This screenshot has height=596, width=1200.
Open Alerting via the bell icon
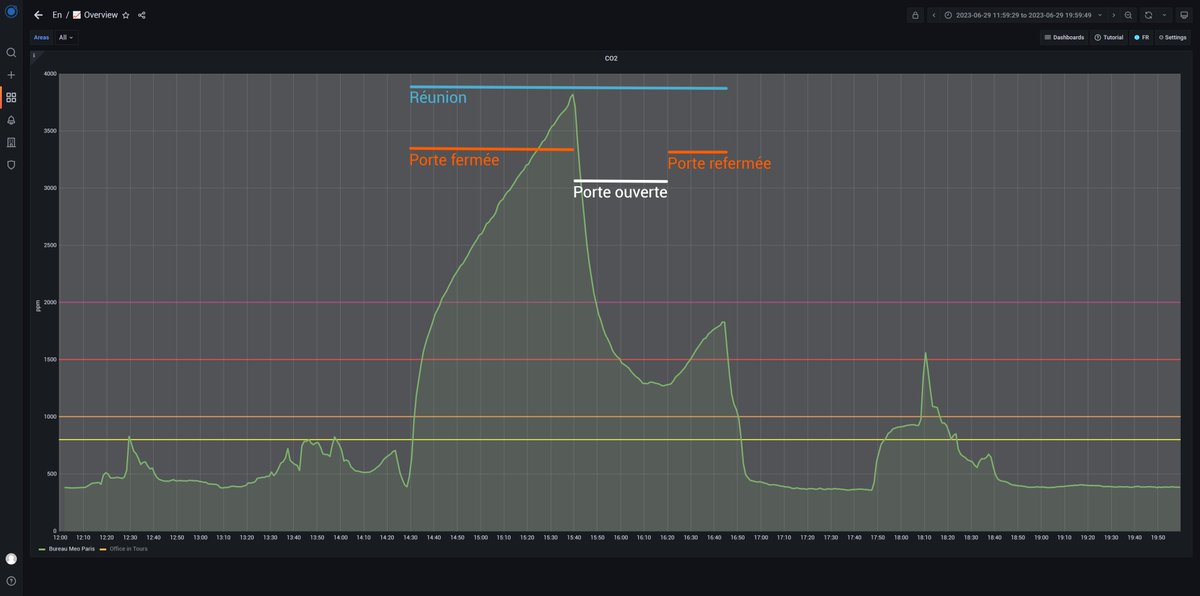[10, 119]
